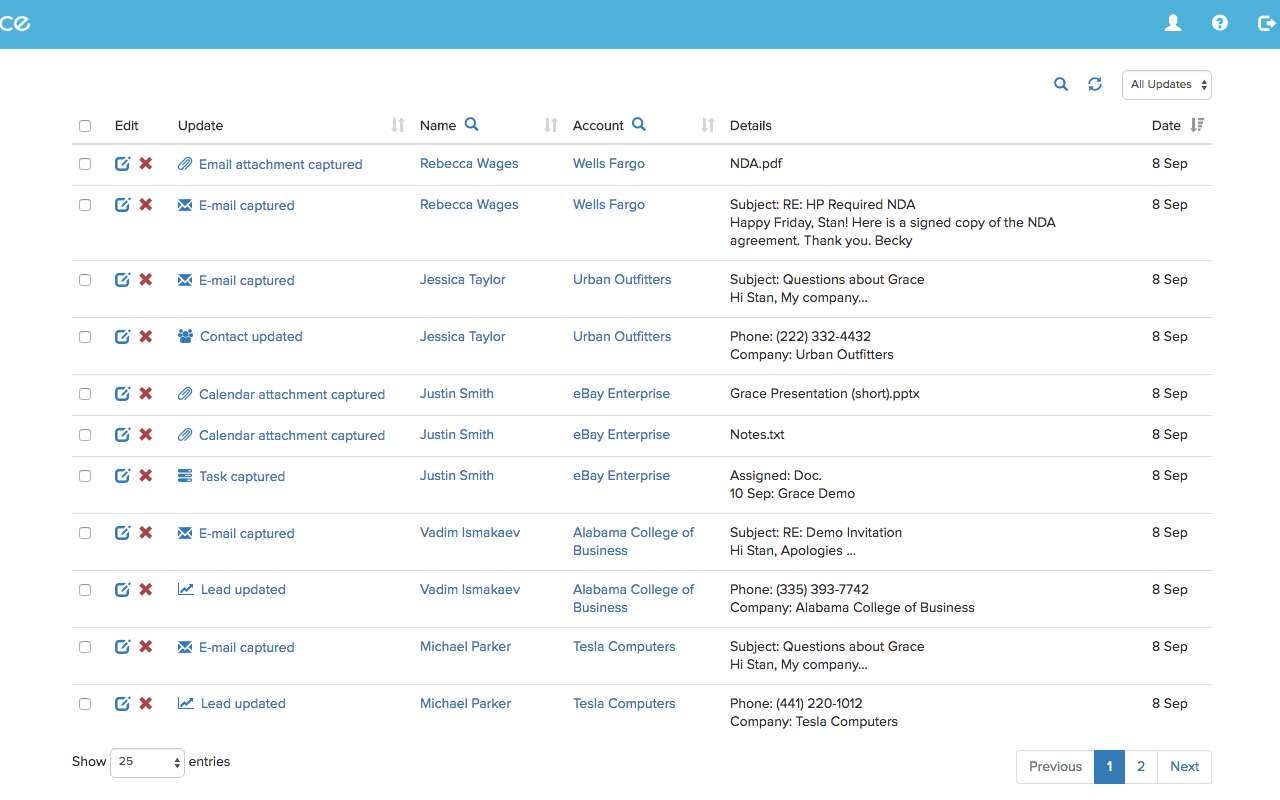Edit the Task captured row
The width and height of the screenshot is (1280, 800).
(122, 476)
